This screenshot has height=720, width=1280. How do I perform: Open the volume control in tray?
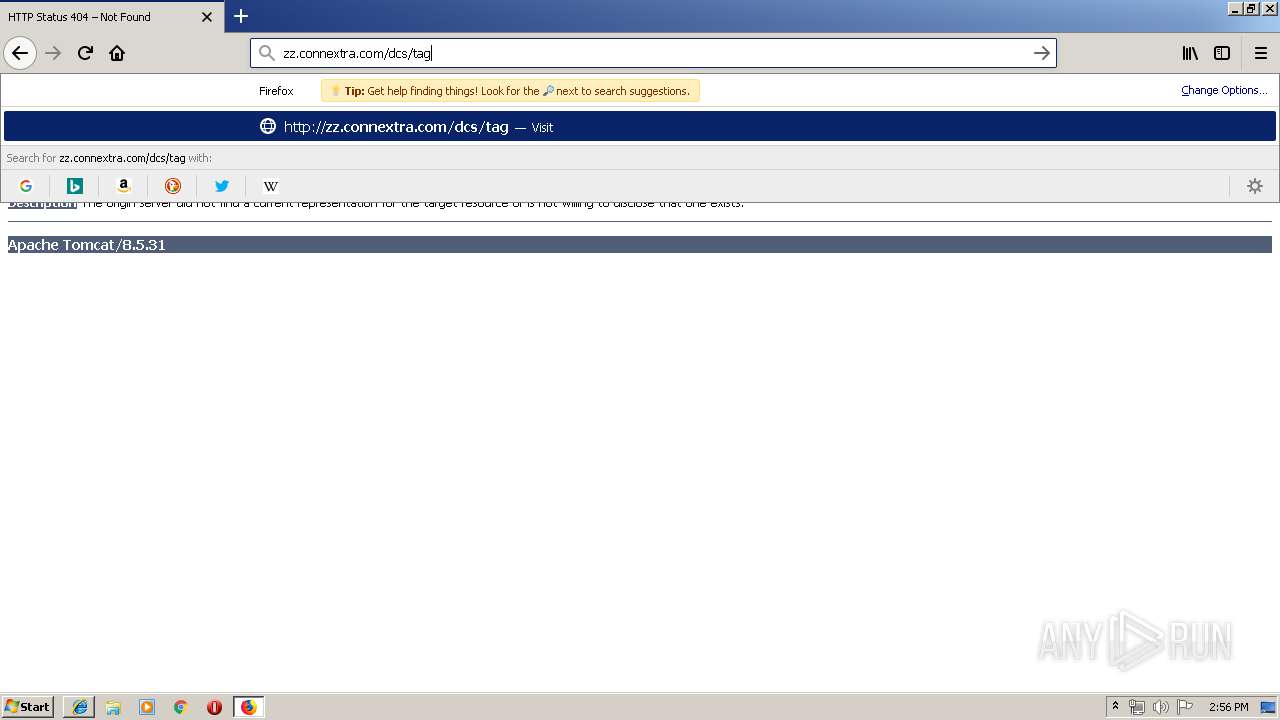[1161, 707]
